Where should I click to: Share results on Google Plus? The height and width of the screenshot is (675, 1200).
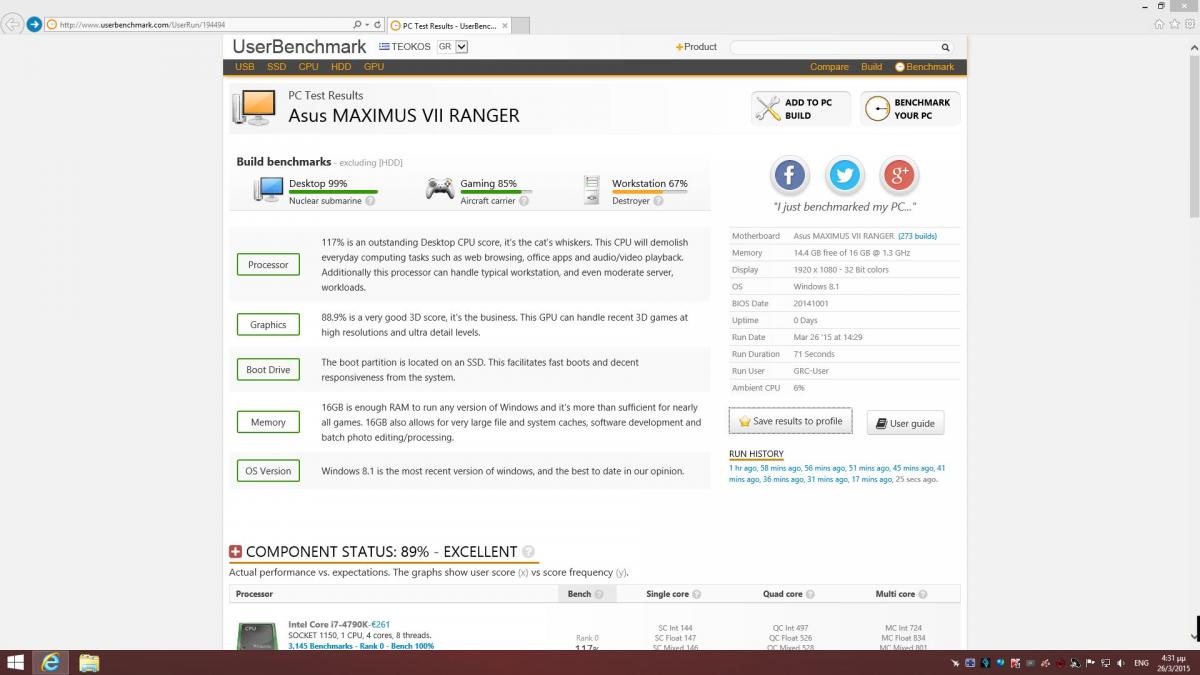point(899,176)
